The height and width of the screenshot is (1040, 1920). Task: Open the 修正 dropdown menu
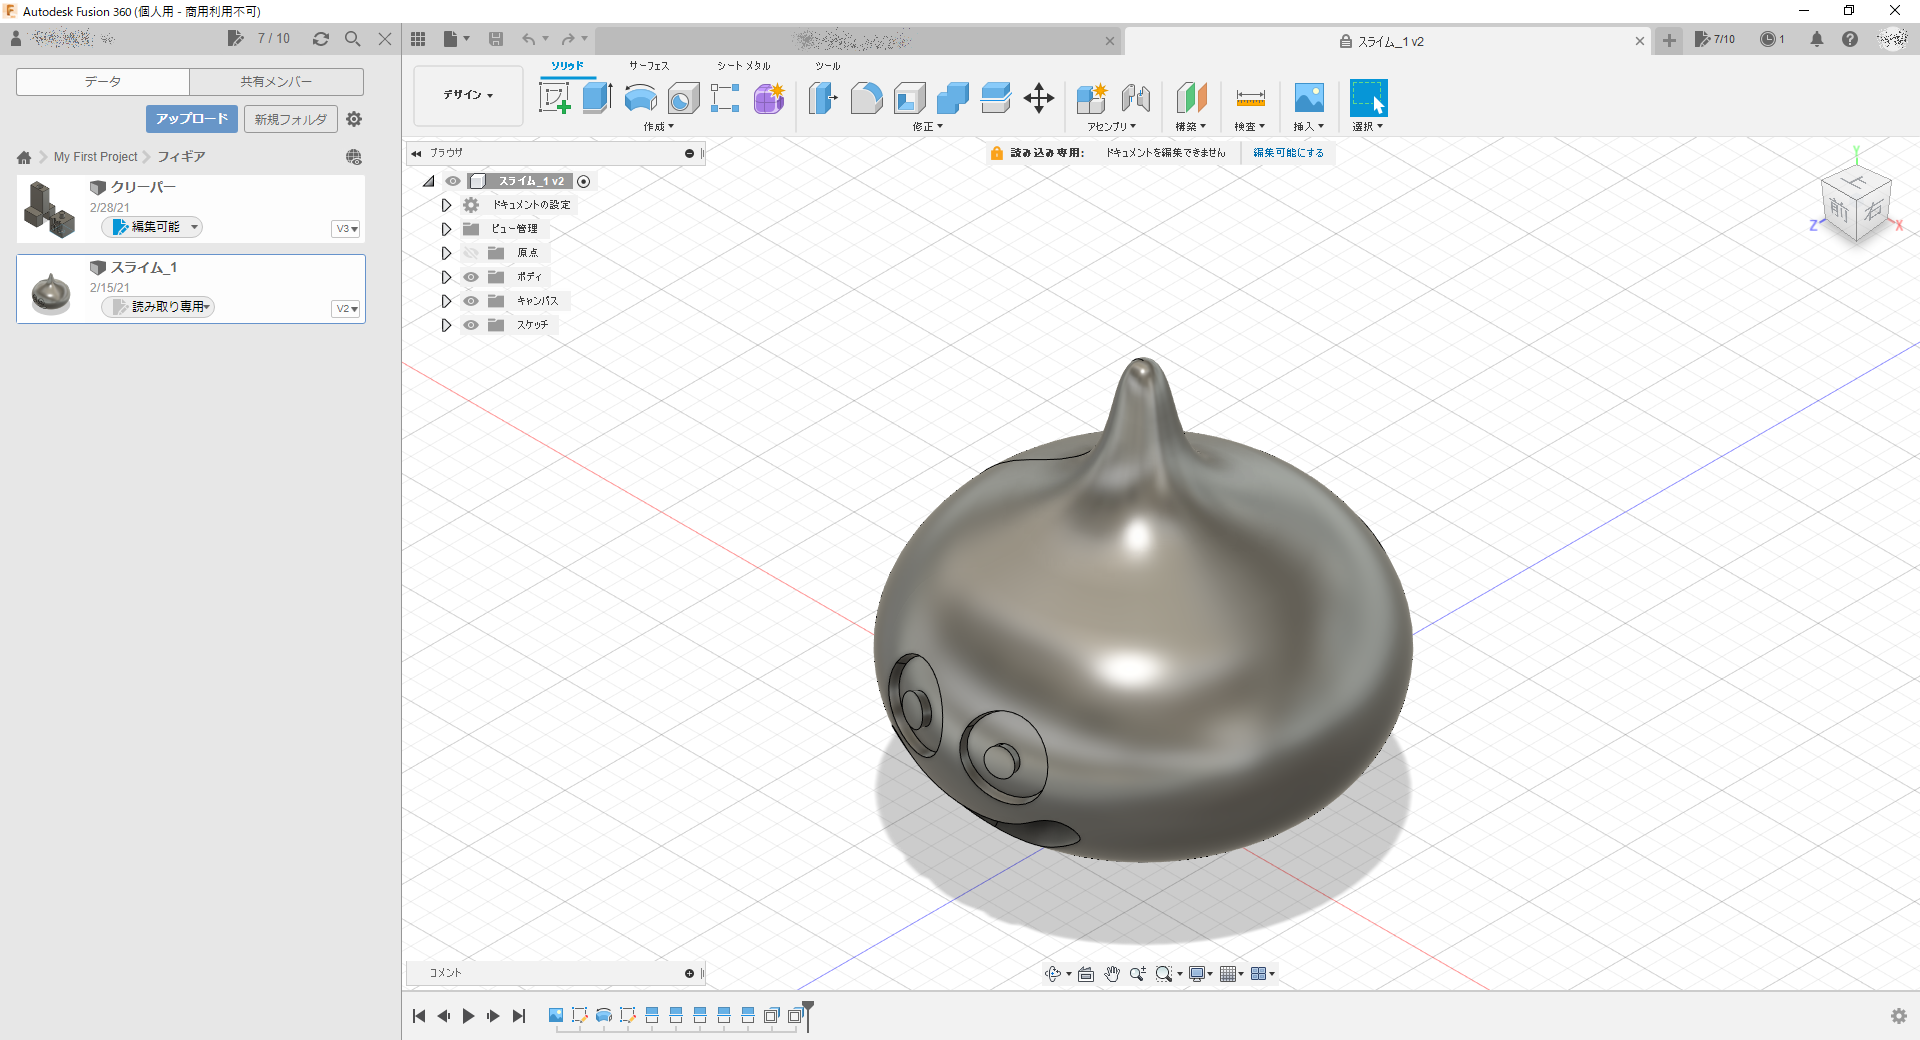928,127
